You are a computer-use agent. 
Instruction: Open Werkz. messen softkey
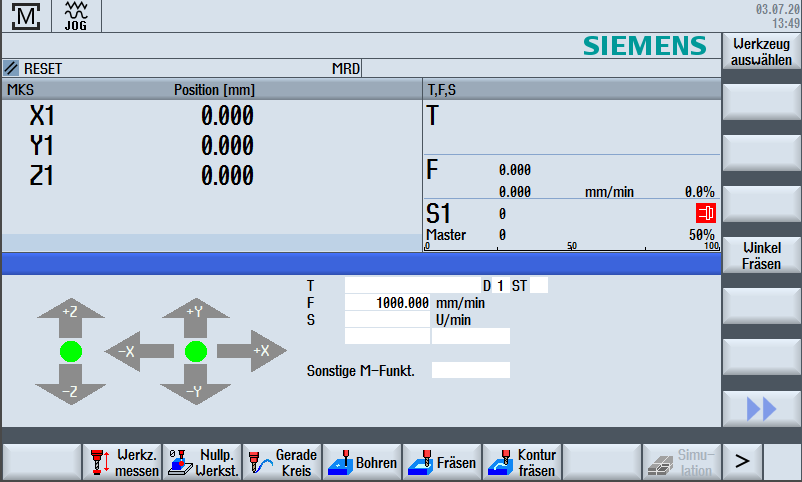point(122,463)
